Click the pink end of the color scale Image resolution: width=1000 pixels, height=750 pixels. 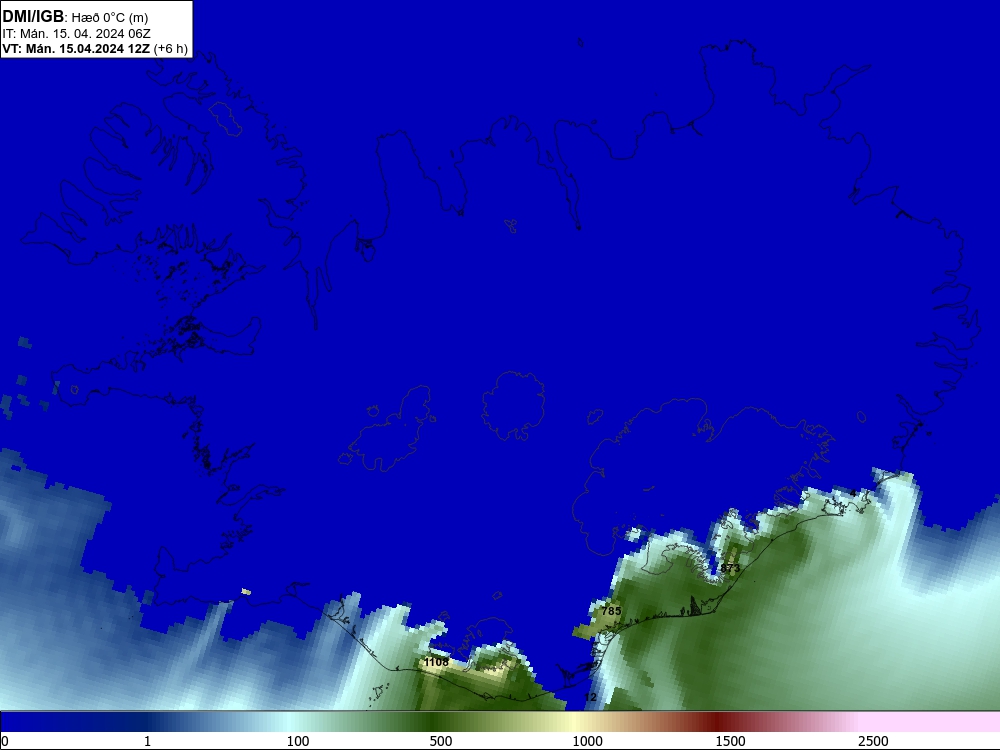931,722
